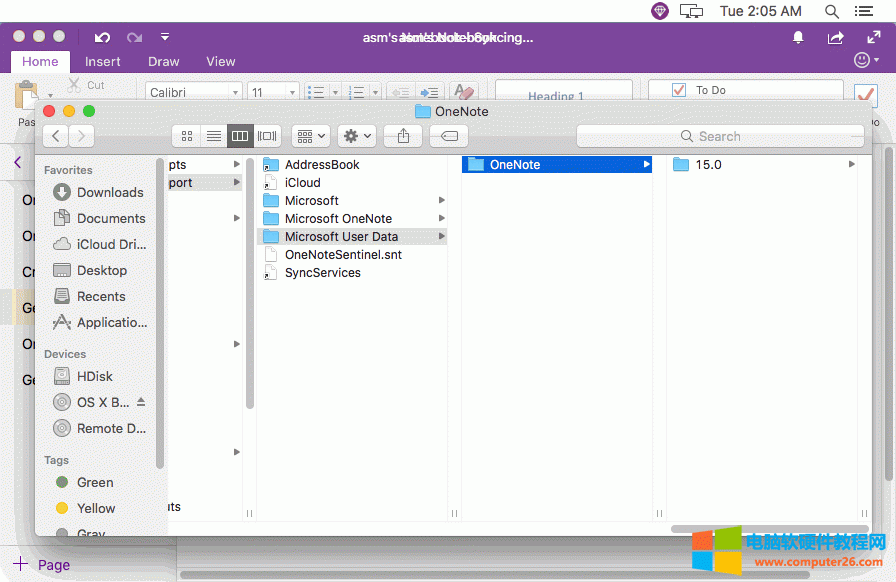The width and height of the screenshot is (896, 582).
Task: Click inside the Finder search field
Action: 720,136
